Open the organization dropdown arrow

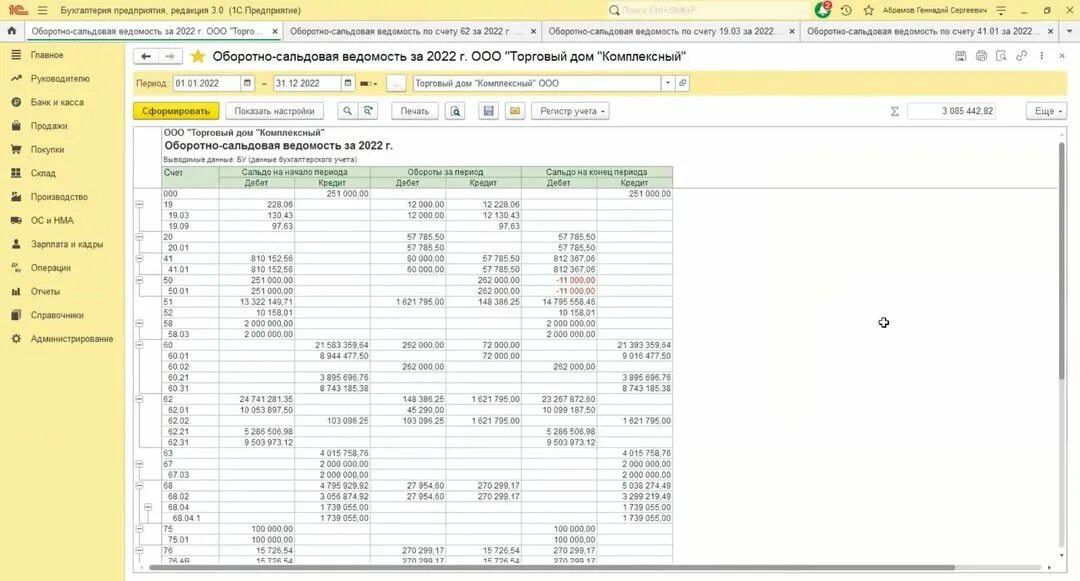[x=667, y=83]
